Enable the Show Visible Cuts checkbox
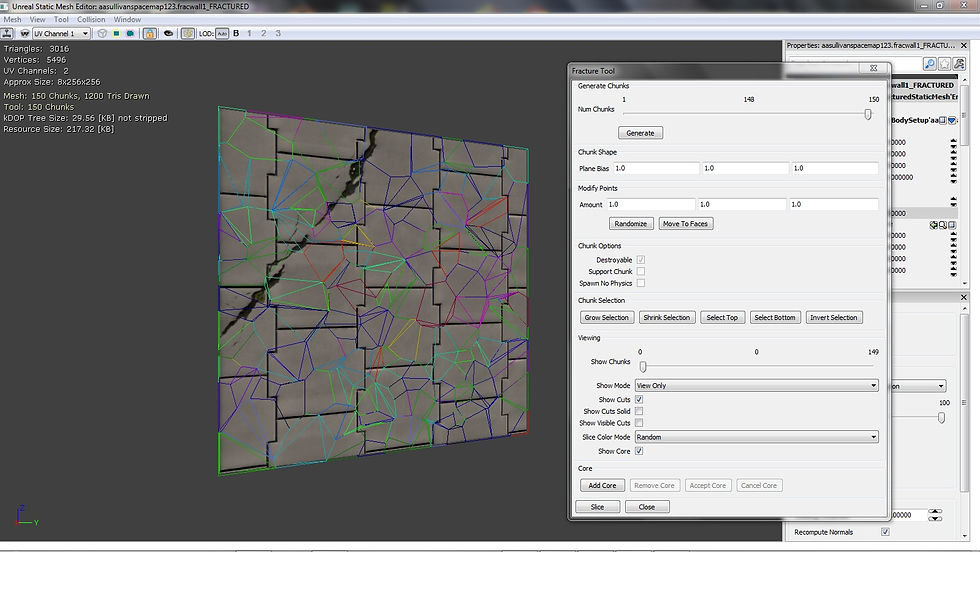The image size is (980, 613). [639, 423]
